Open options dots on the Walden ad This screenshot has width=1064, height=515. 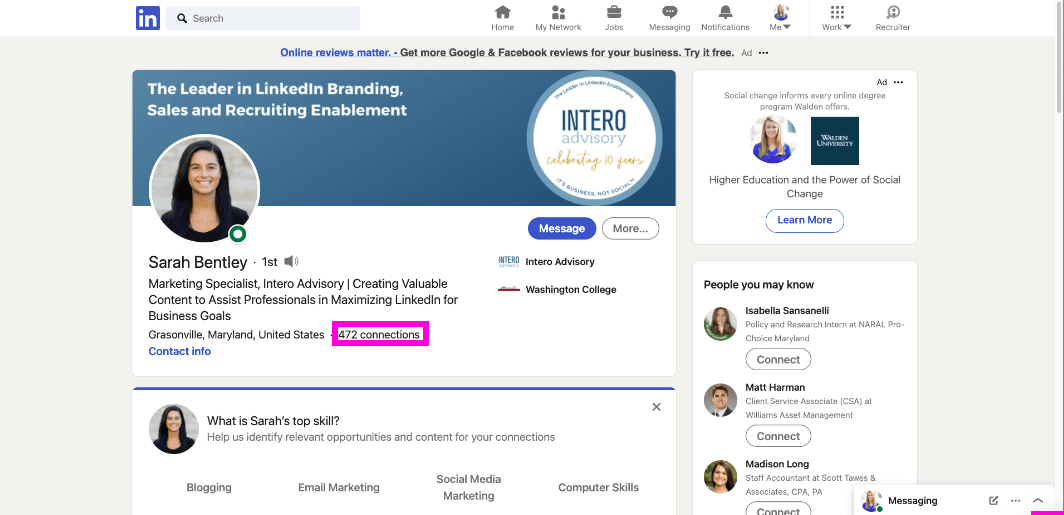pyautogui.click(x=898, y=82)
